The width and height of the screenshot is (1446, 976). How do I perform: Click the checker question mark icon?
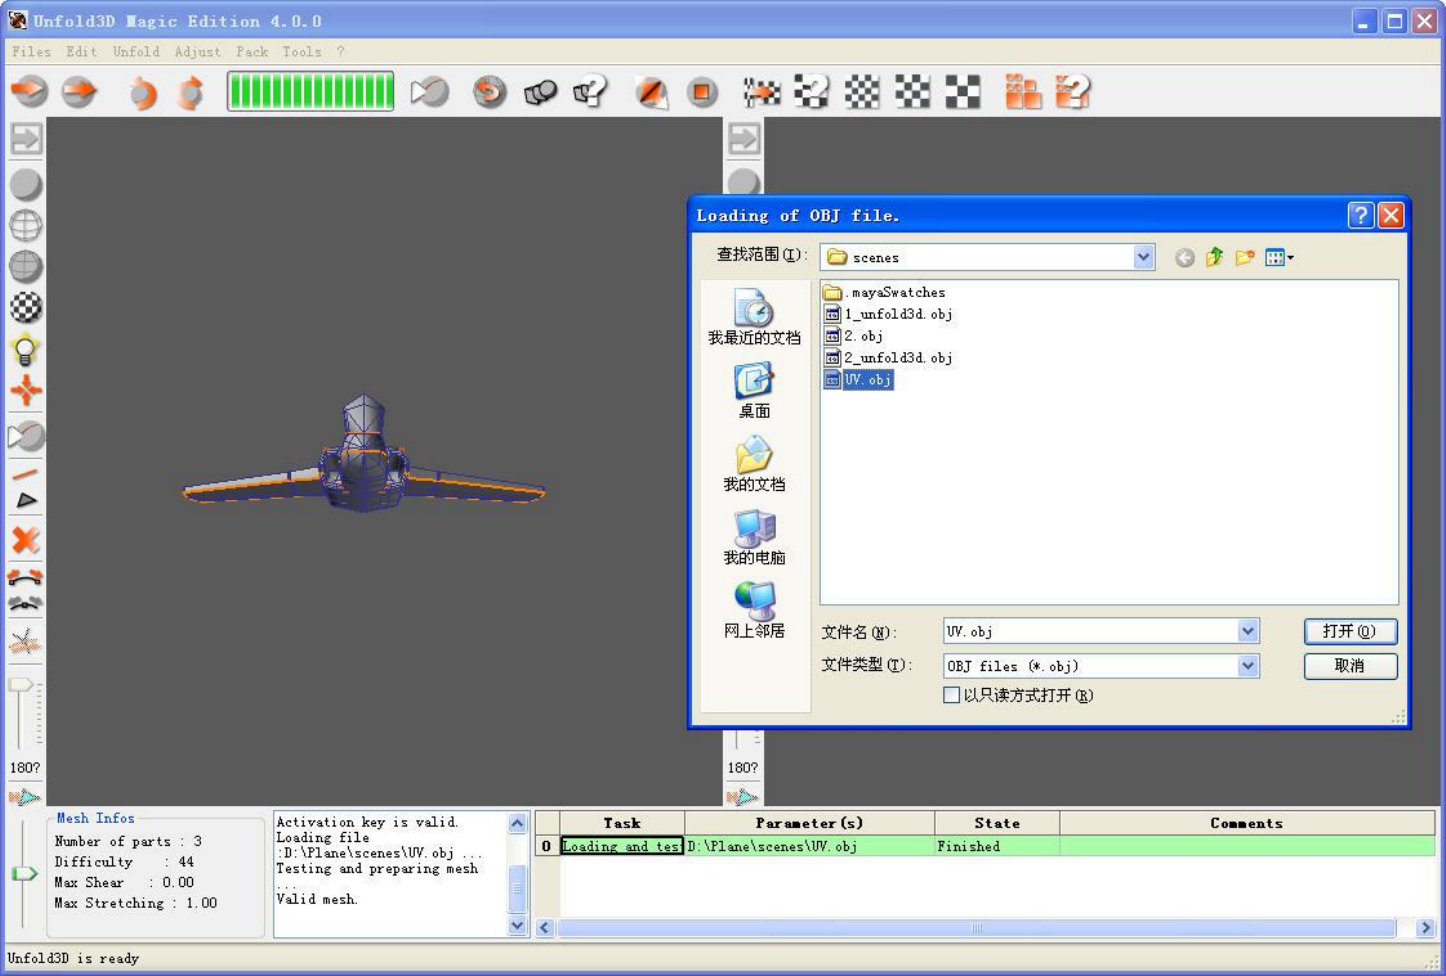811,92
